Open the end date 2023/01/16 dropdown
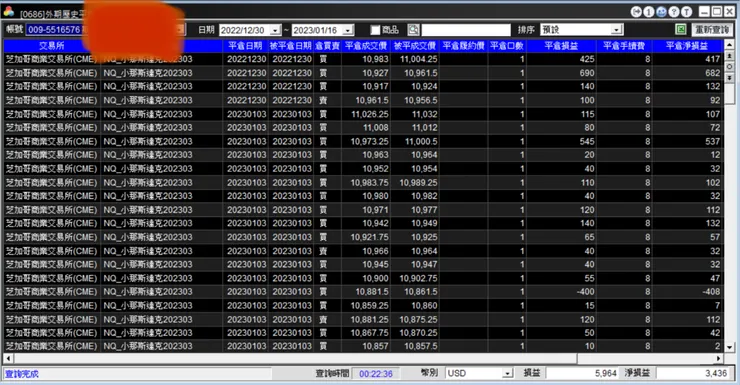 [x=348, y=30]
